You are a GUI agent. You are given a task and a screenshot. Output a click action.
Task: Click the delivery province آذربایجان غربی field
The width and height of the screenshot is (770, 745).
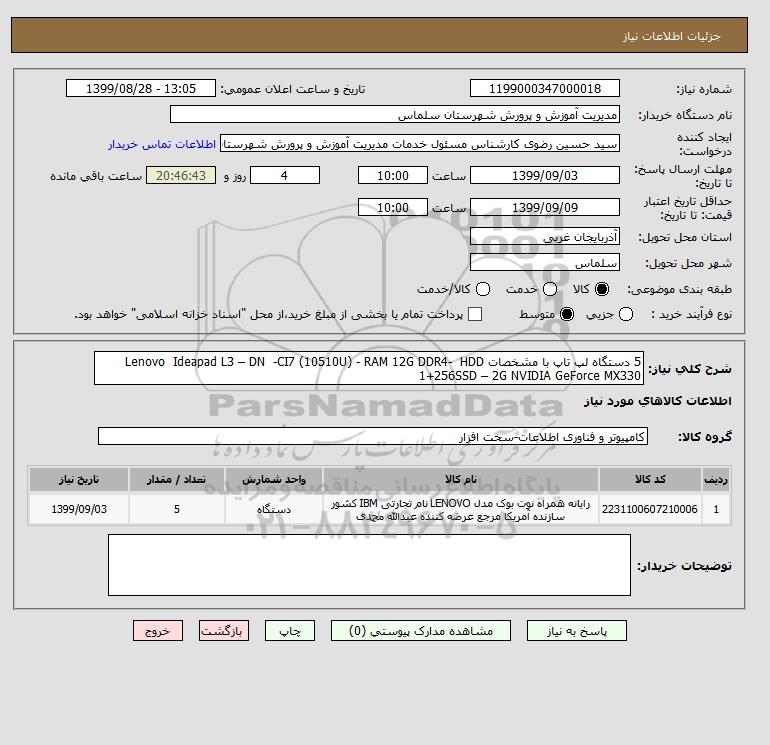click(x=545, y=237)
